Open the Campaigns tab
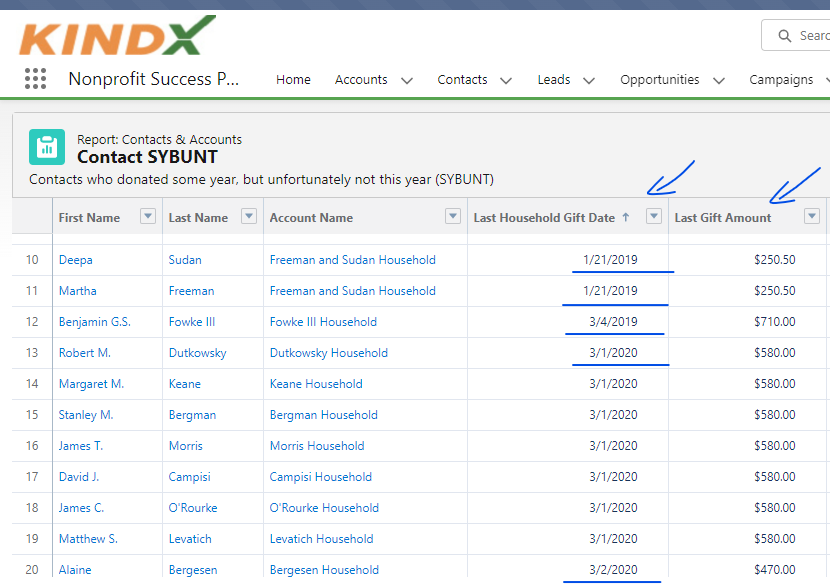Screen dimensions: 830x584 click(x=781, y=80)
